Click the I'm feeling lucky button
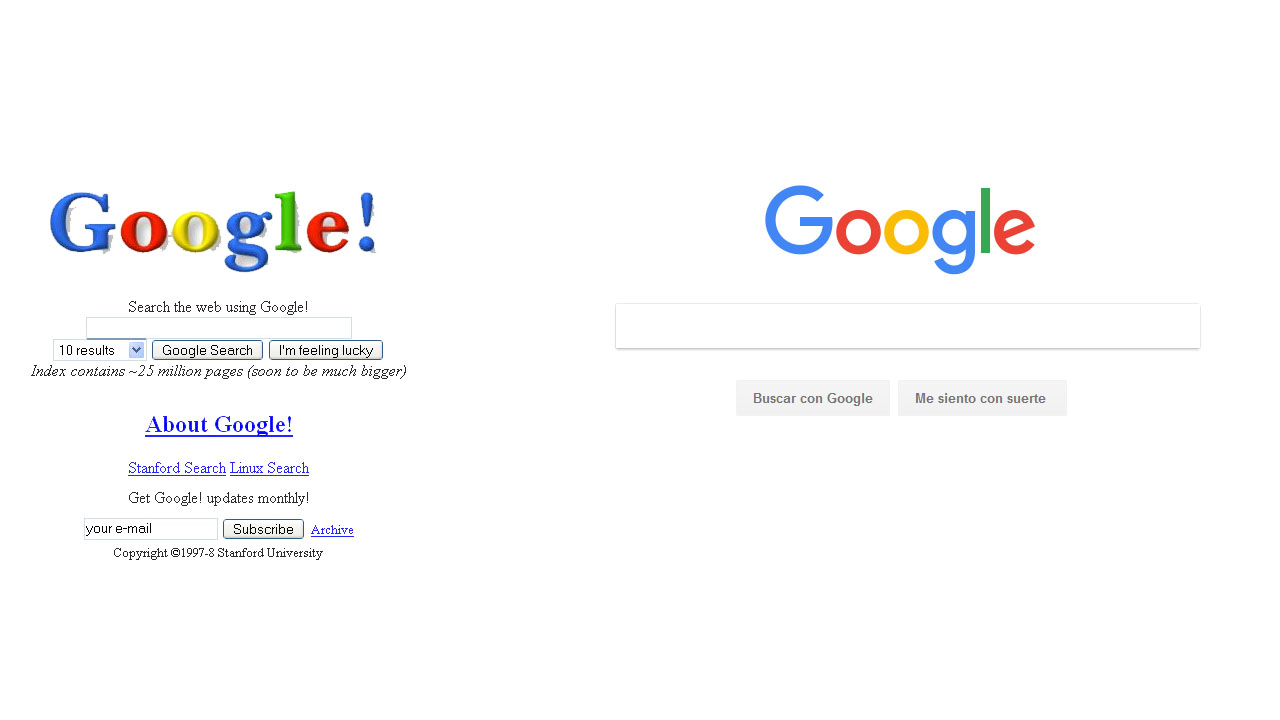Image resolution: width=1280 pixels, height=720 pixels. coord(326,350)
